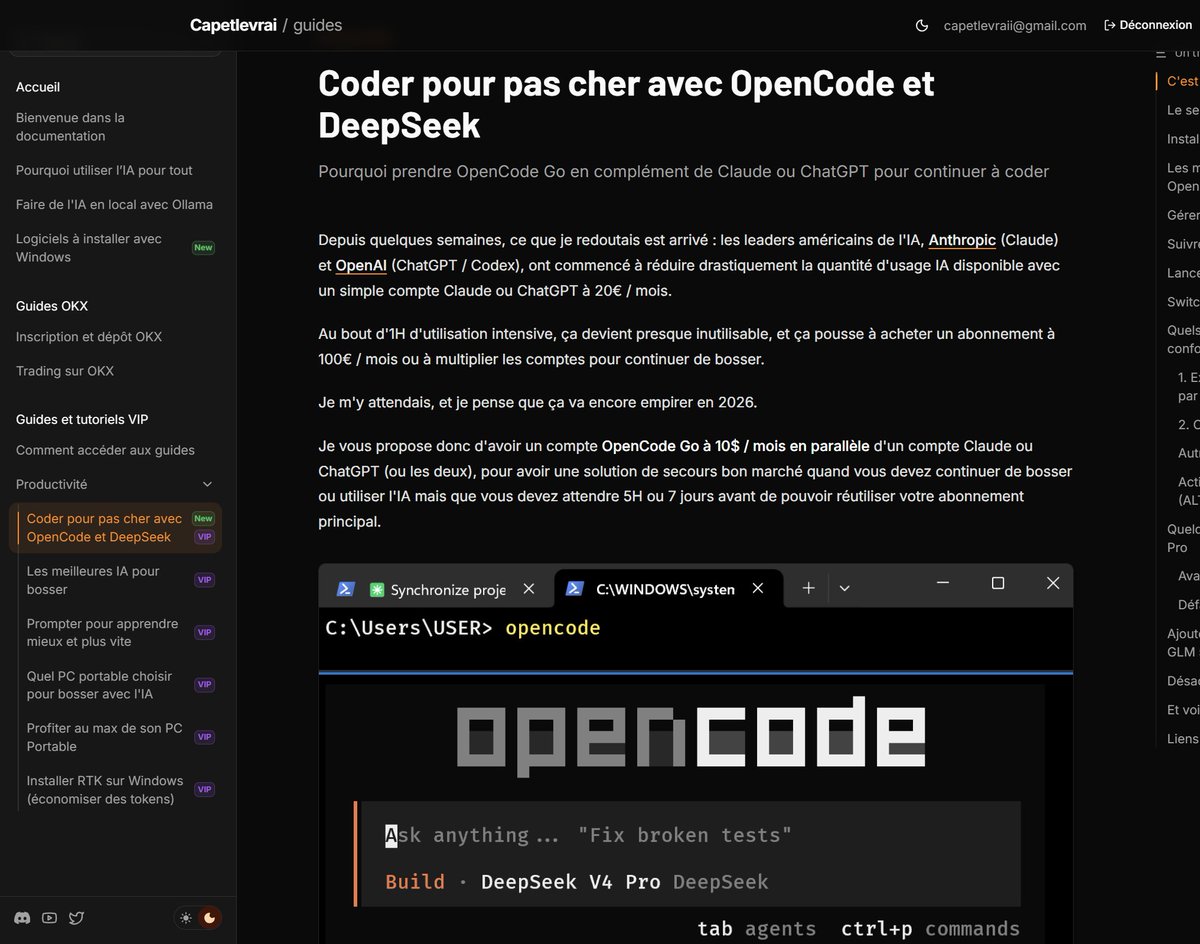The height and width of the screenshot is (944, 1200).
Task: Click PowerShell icon on C:\WINDOWS tab
Action: coord(574,589)
